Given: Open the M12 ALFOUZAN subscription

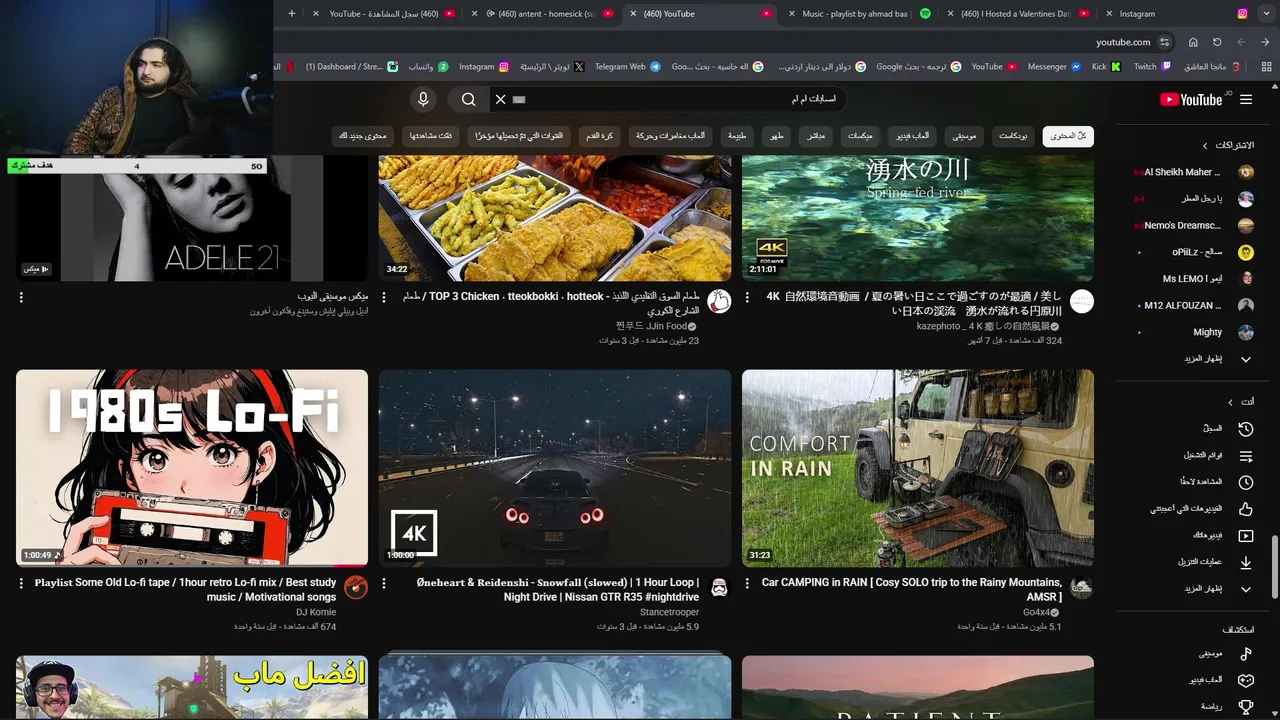Looking at the screenshot, I should pos(1194,305).
